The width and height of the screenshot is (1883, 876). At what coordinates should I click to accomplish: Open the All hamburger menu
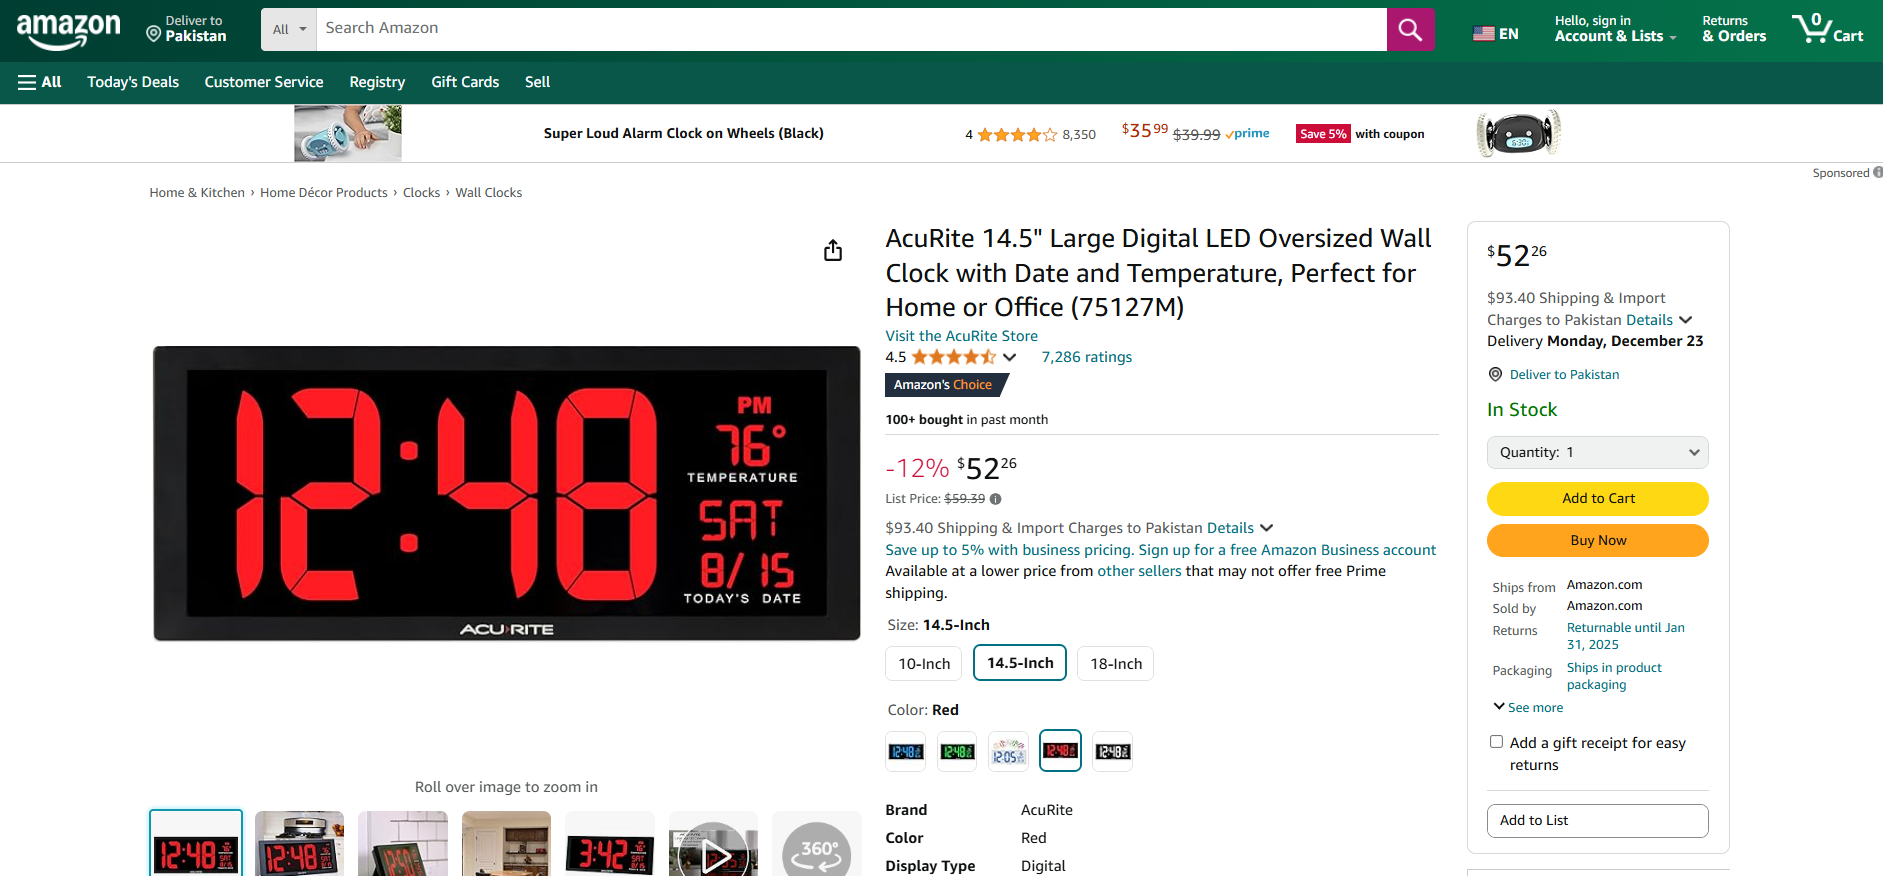point(40,82)
